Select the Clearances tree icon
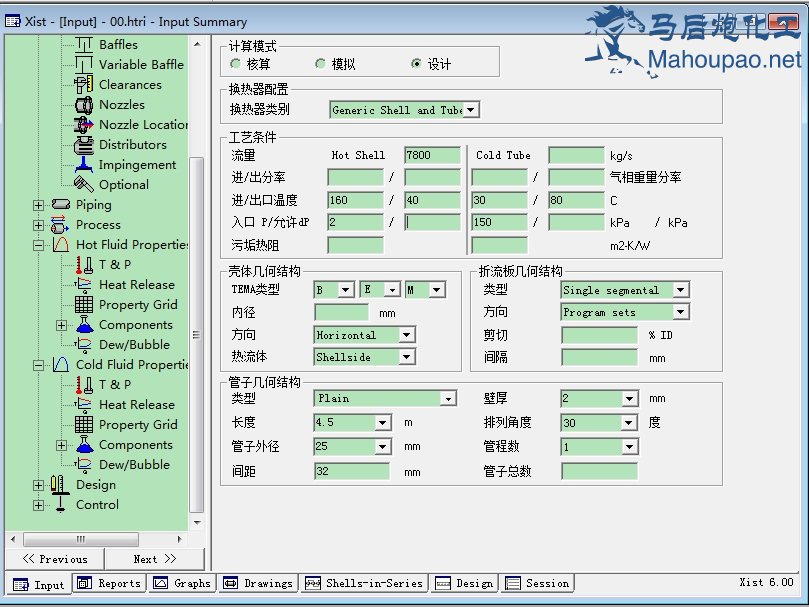The image size is (809, 607). click(x=83, y=85)
